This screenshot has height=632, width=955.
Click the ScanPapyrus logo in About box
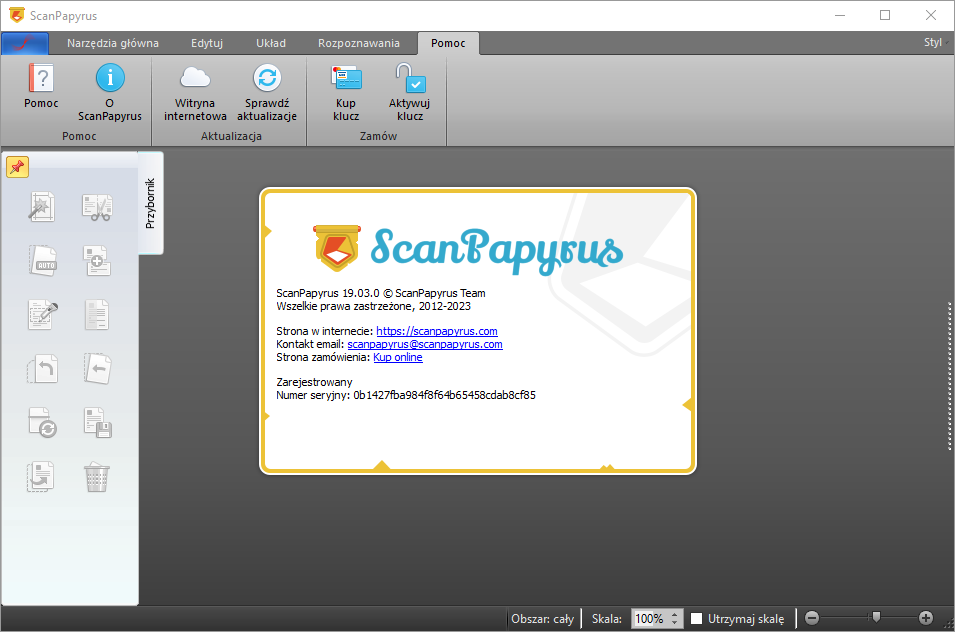coord(468,250)
